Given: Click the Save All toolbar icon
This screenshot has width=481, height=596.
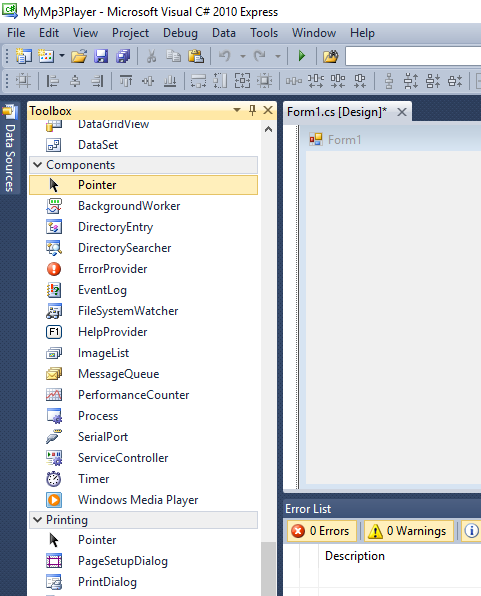Looking at the screenshot, I should [123, 56].
